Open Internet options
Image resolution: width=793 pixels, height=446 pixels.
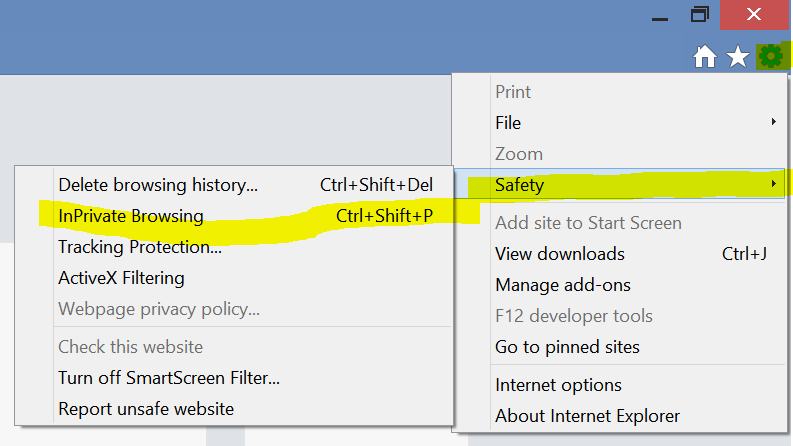(x=558, y=385)
